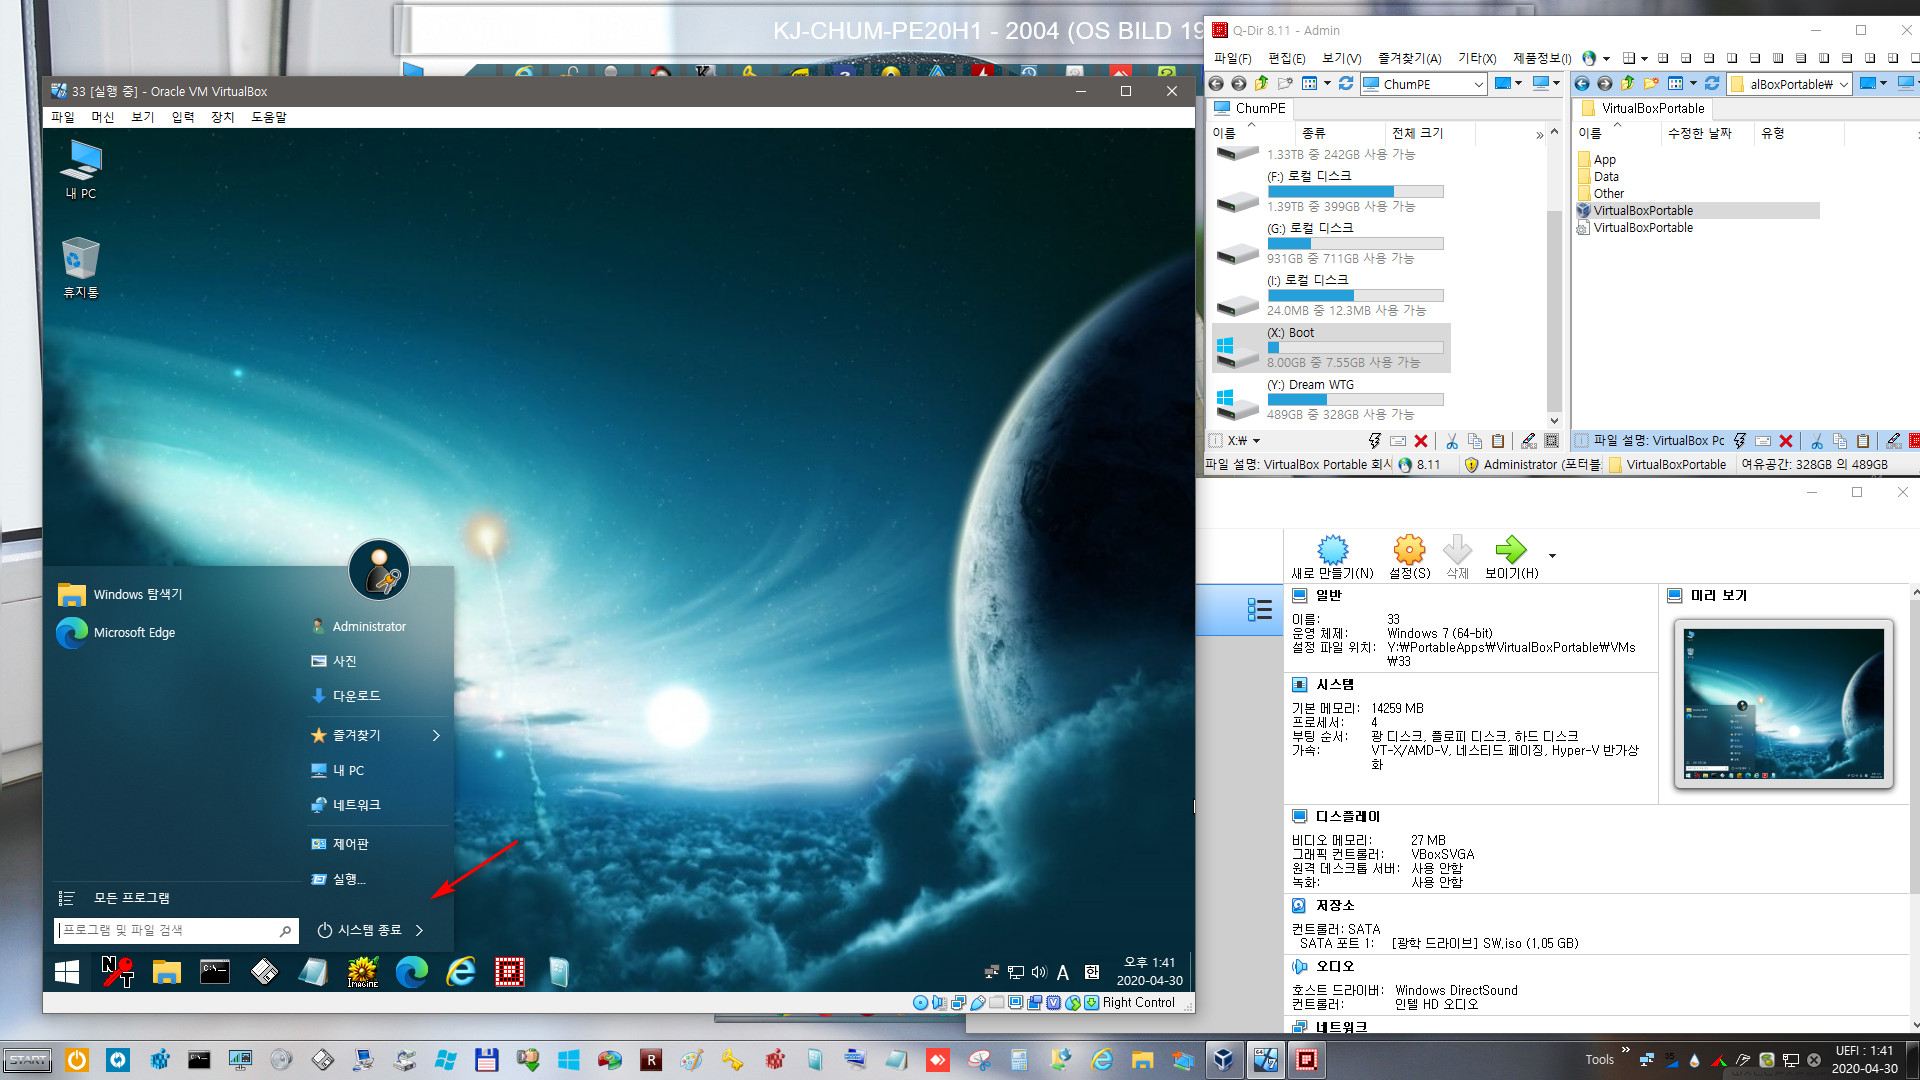Open 기타(X) menu in Q-Dir
Screen dimensions: 1920x1080
coord(1477,58)
